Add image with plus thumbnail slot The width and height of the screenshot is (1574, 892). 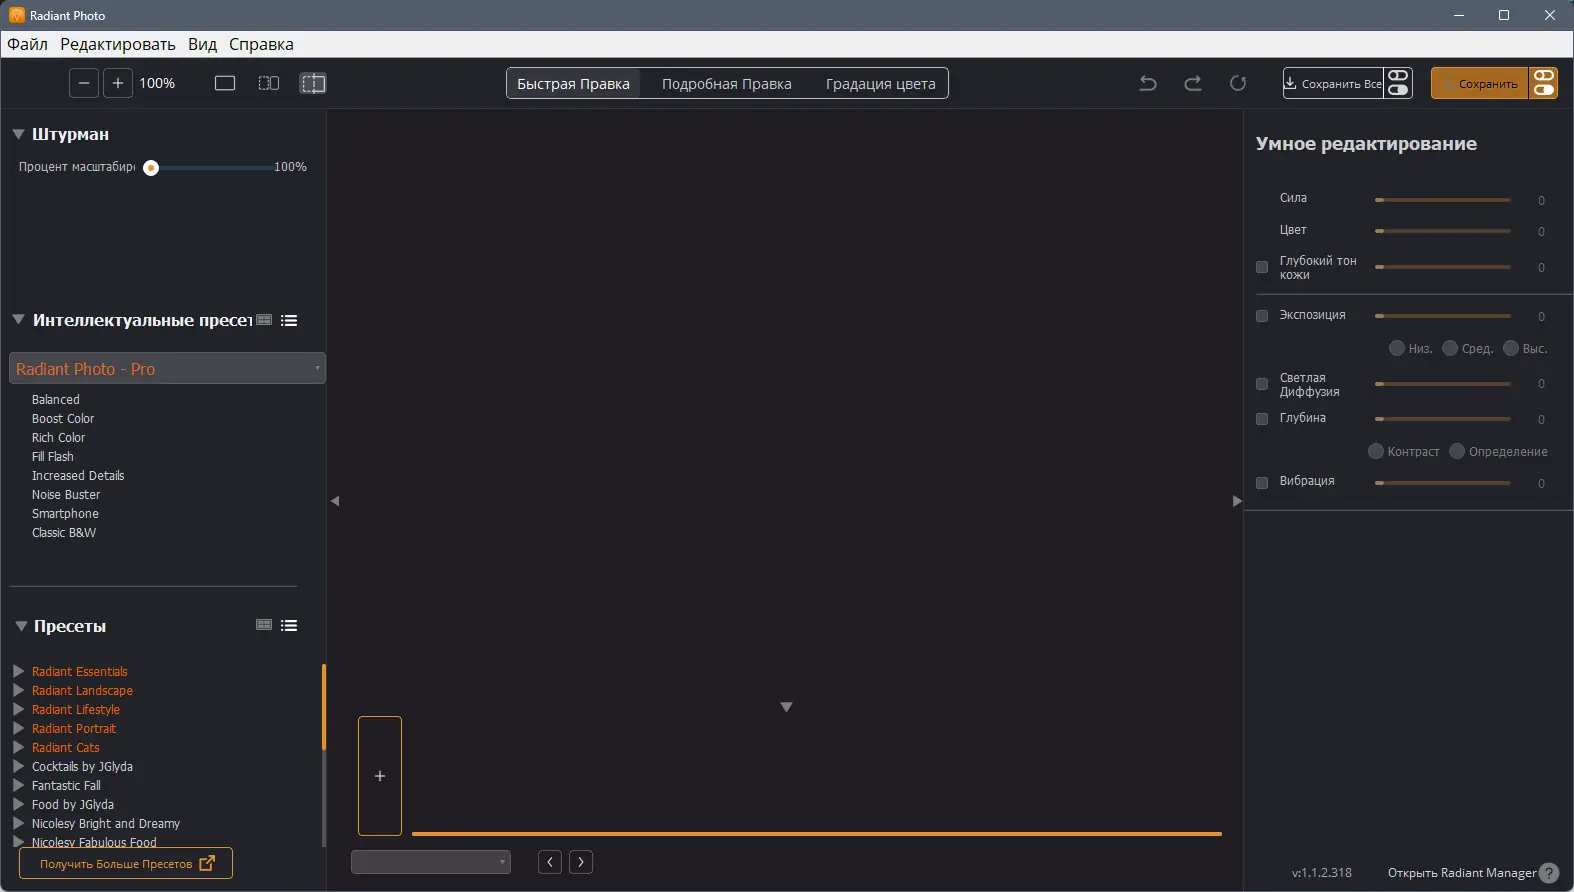380,776
